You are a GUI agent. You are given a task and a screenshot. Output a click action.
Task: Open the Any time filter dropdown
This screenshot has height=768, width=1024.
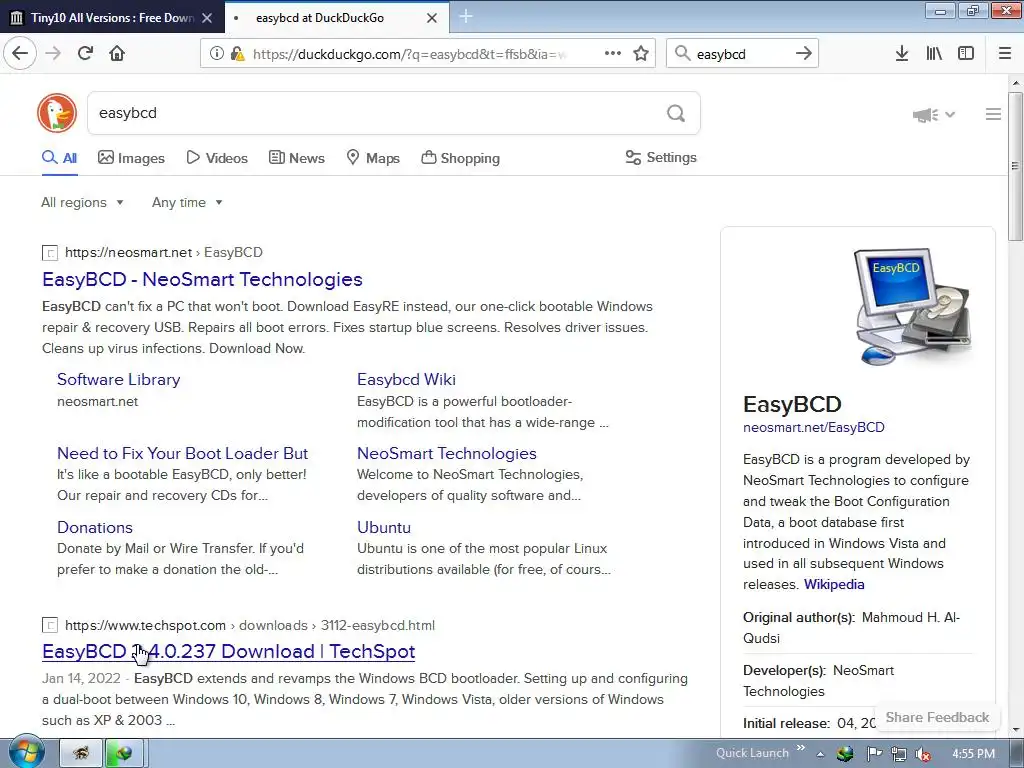point(187,202)
